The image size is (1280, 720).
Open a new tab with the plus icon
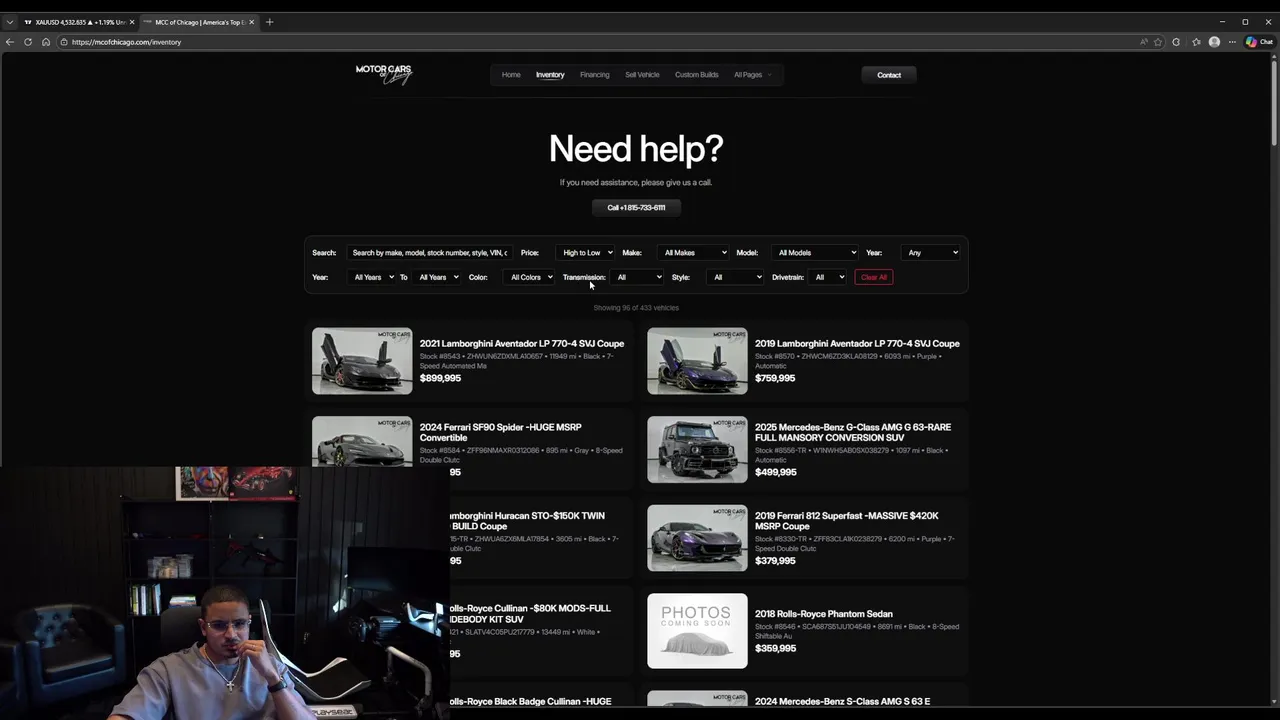[269, 22]
